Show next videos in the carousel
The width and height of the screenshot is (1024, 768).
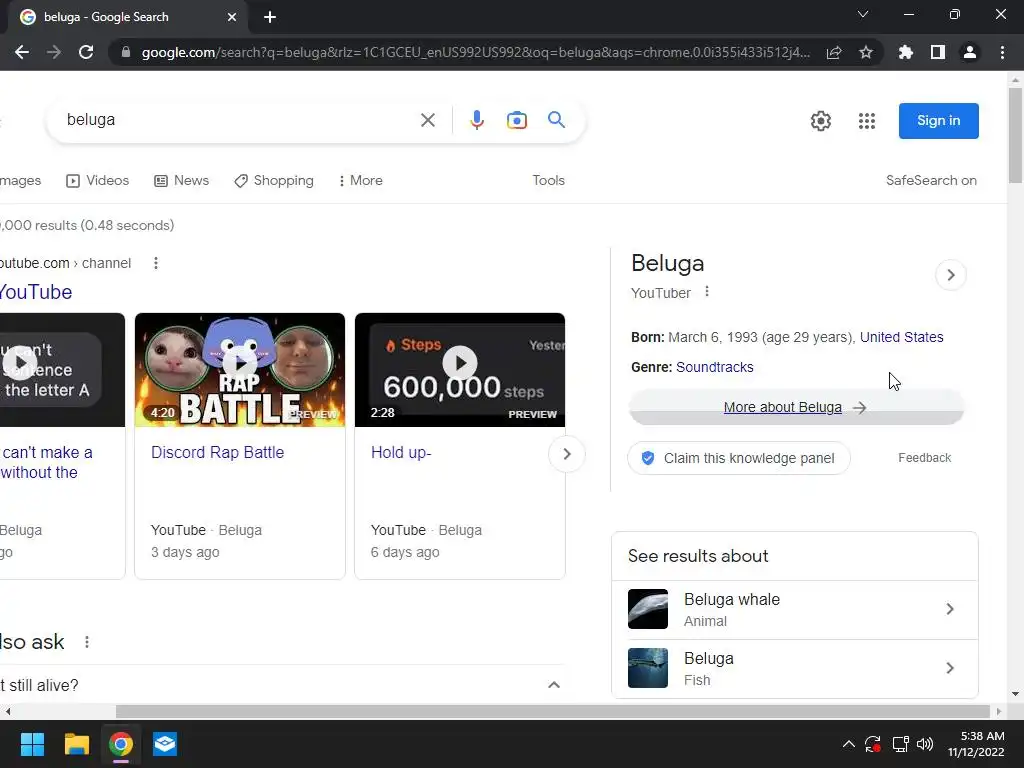pyautogui.click(x=567, y=454)
